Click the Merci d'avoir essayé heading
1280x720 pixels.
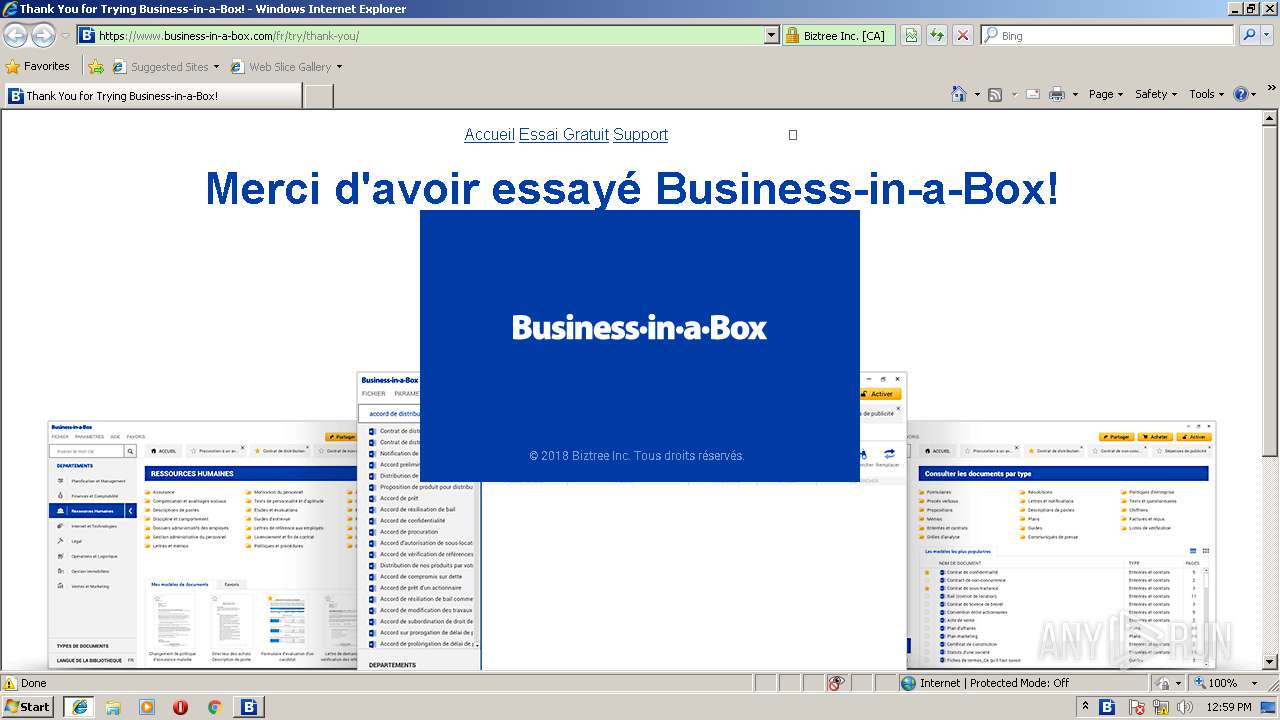coord(632,189)
